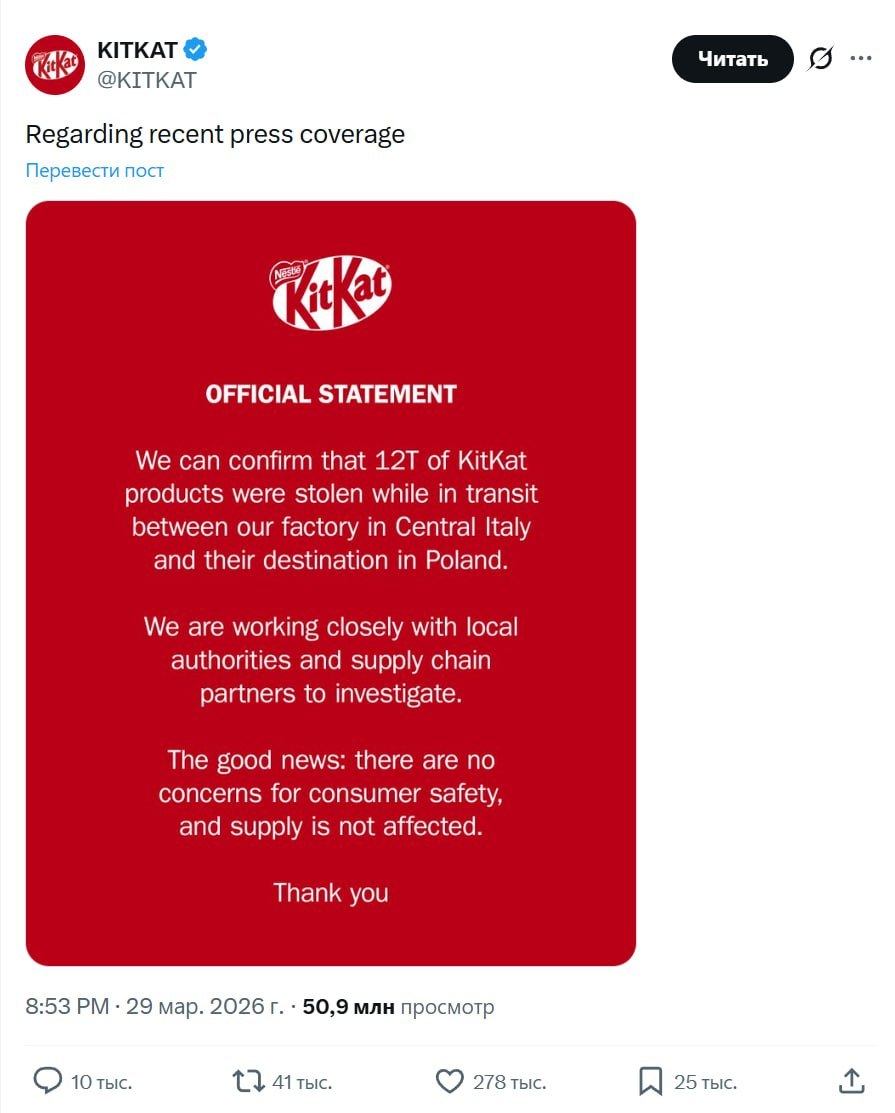895x1113 pixels.
Task: Toggle the heart like icon
Action: point(450,1081)
